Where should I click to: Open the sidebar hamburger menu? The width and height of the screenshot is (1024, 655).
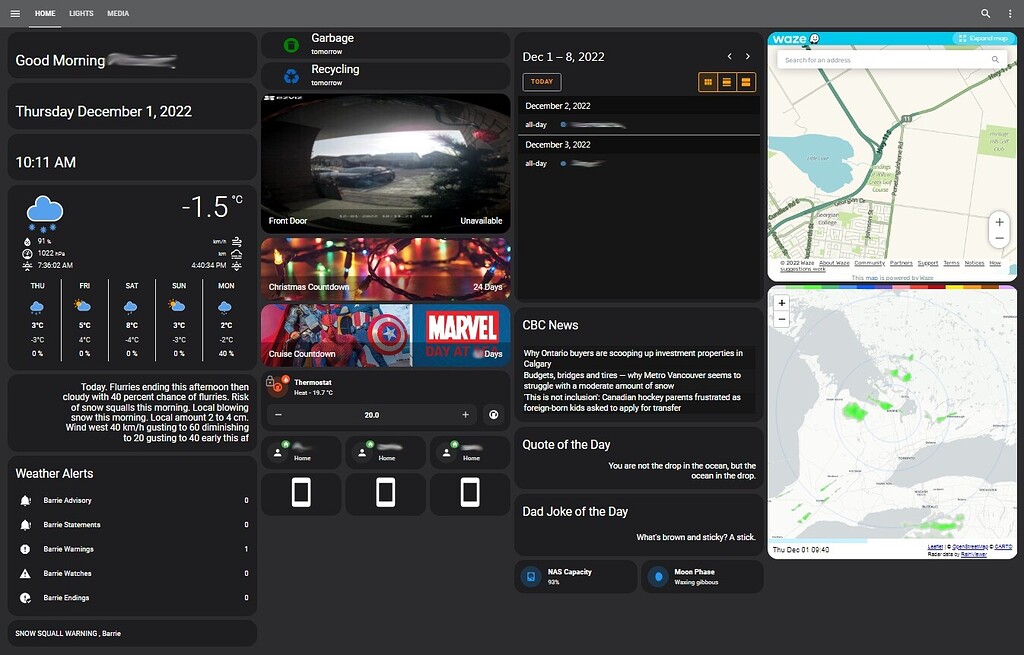(x=15, y=13)
